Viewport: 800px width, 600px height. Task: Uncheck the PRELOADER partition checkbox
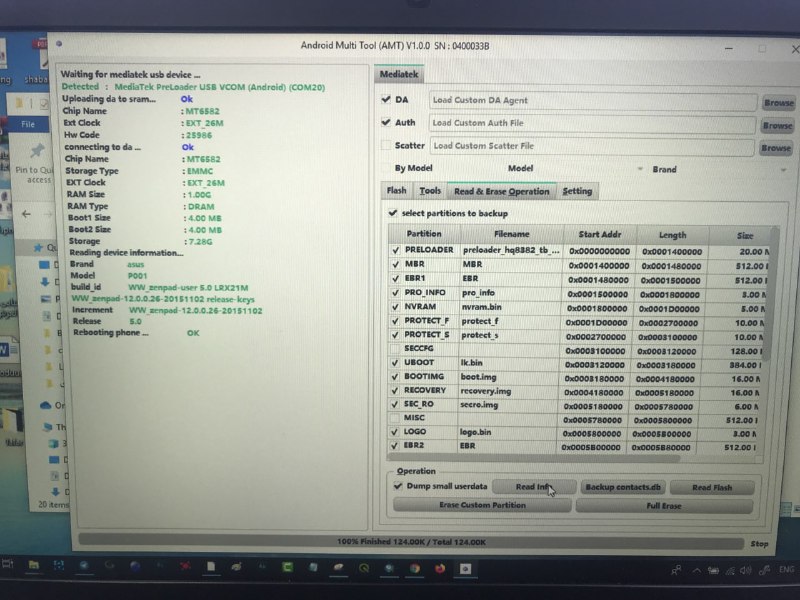[395, 250]
